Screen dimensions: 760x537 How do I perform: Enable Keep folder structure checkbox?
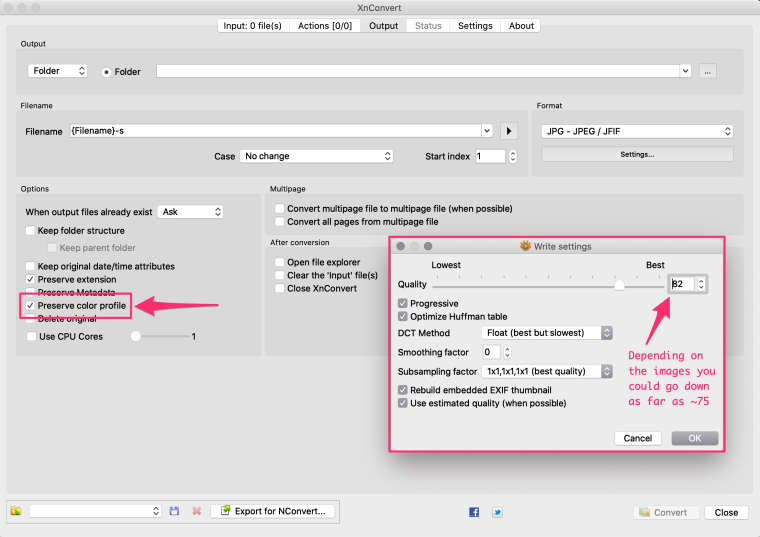pos(30,231)
